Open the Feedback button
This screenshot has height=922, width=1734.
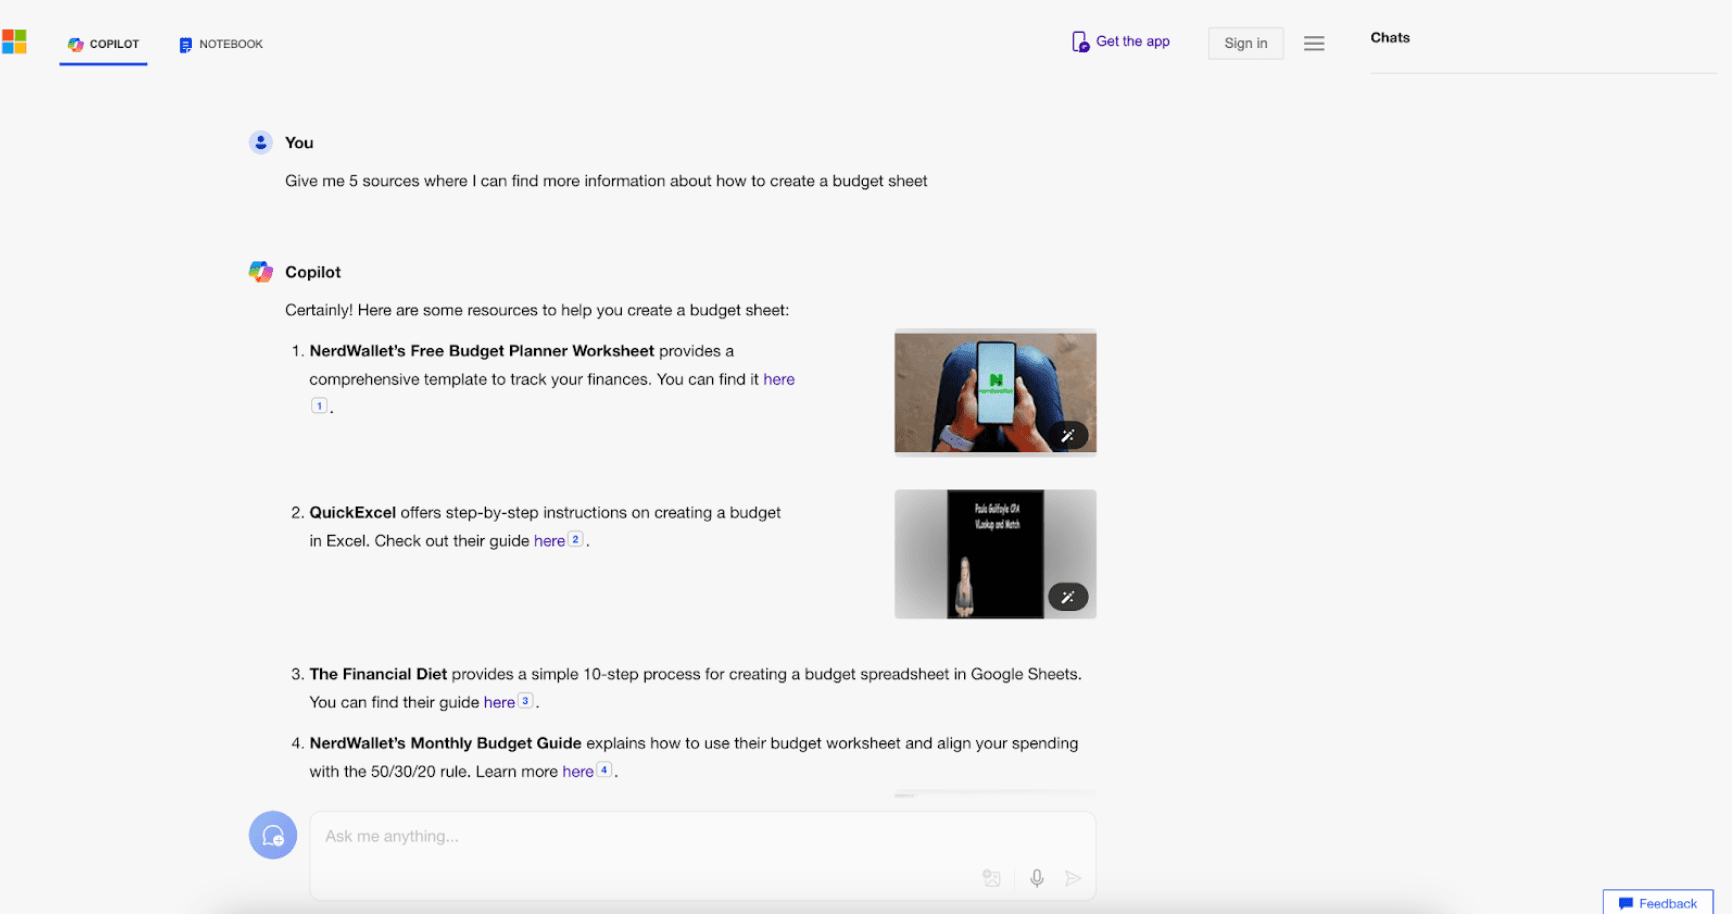[x=1657, y=903]
